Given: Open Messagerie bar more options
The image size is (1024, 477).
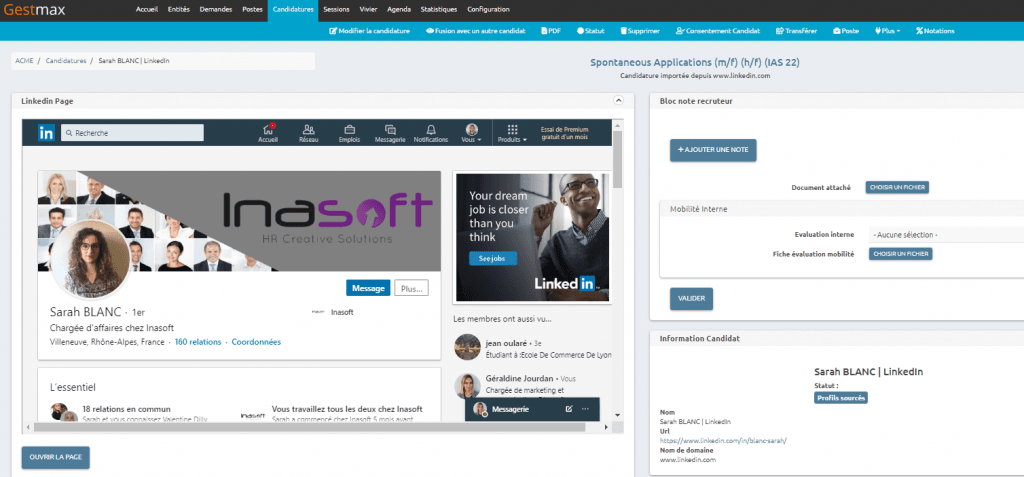Looking at the screenshot, I should [585, 409].
